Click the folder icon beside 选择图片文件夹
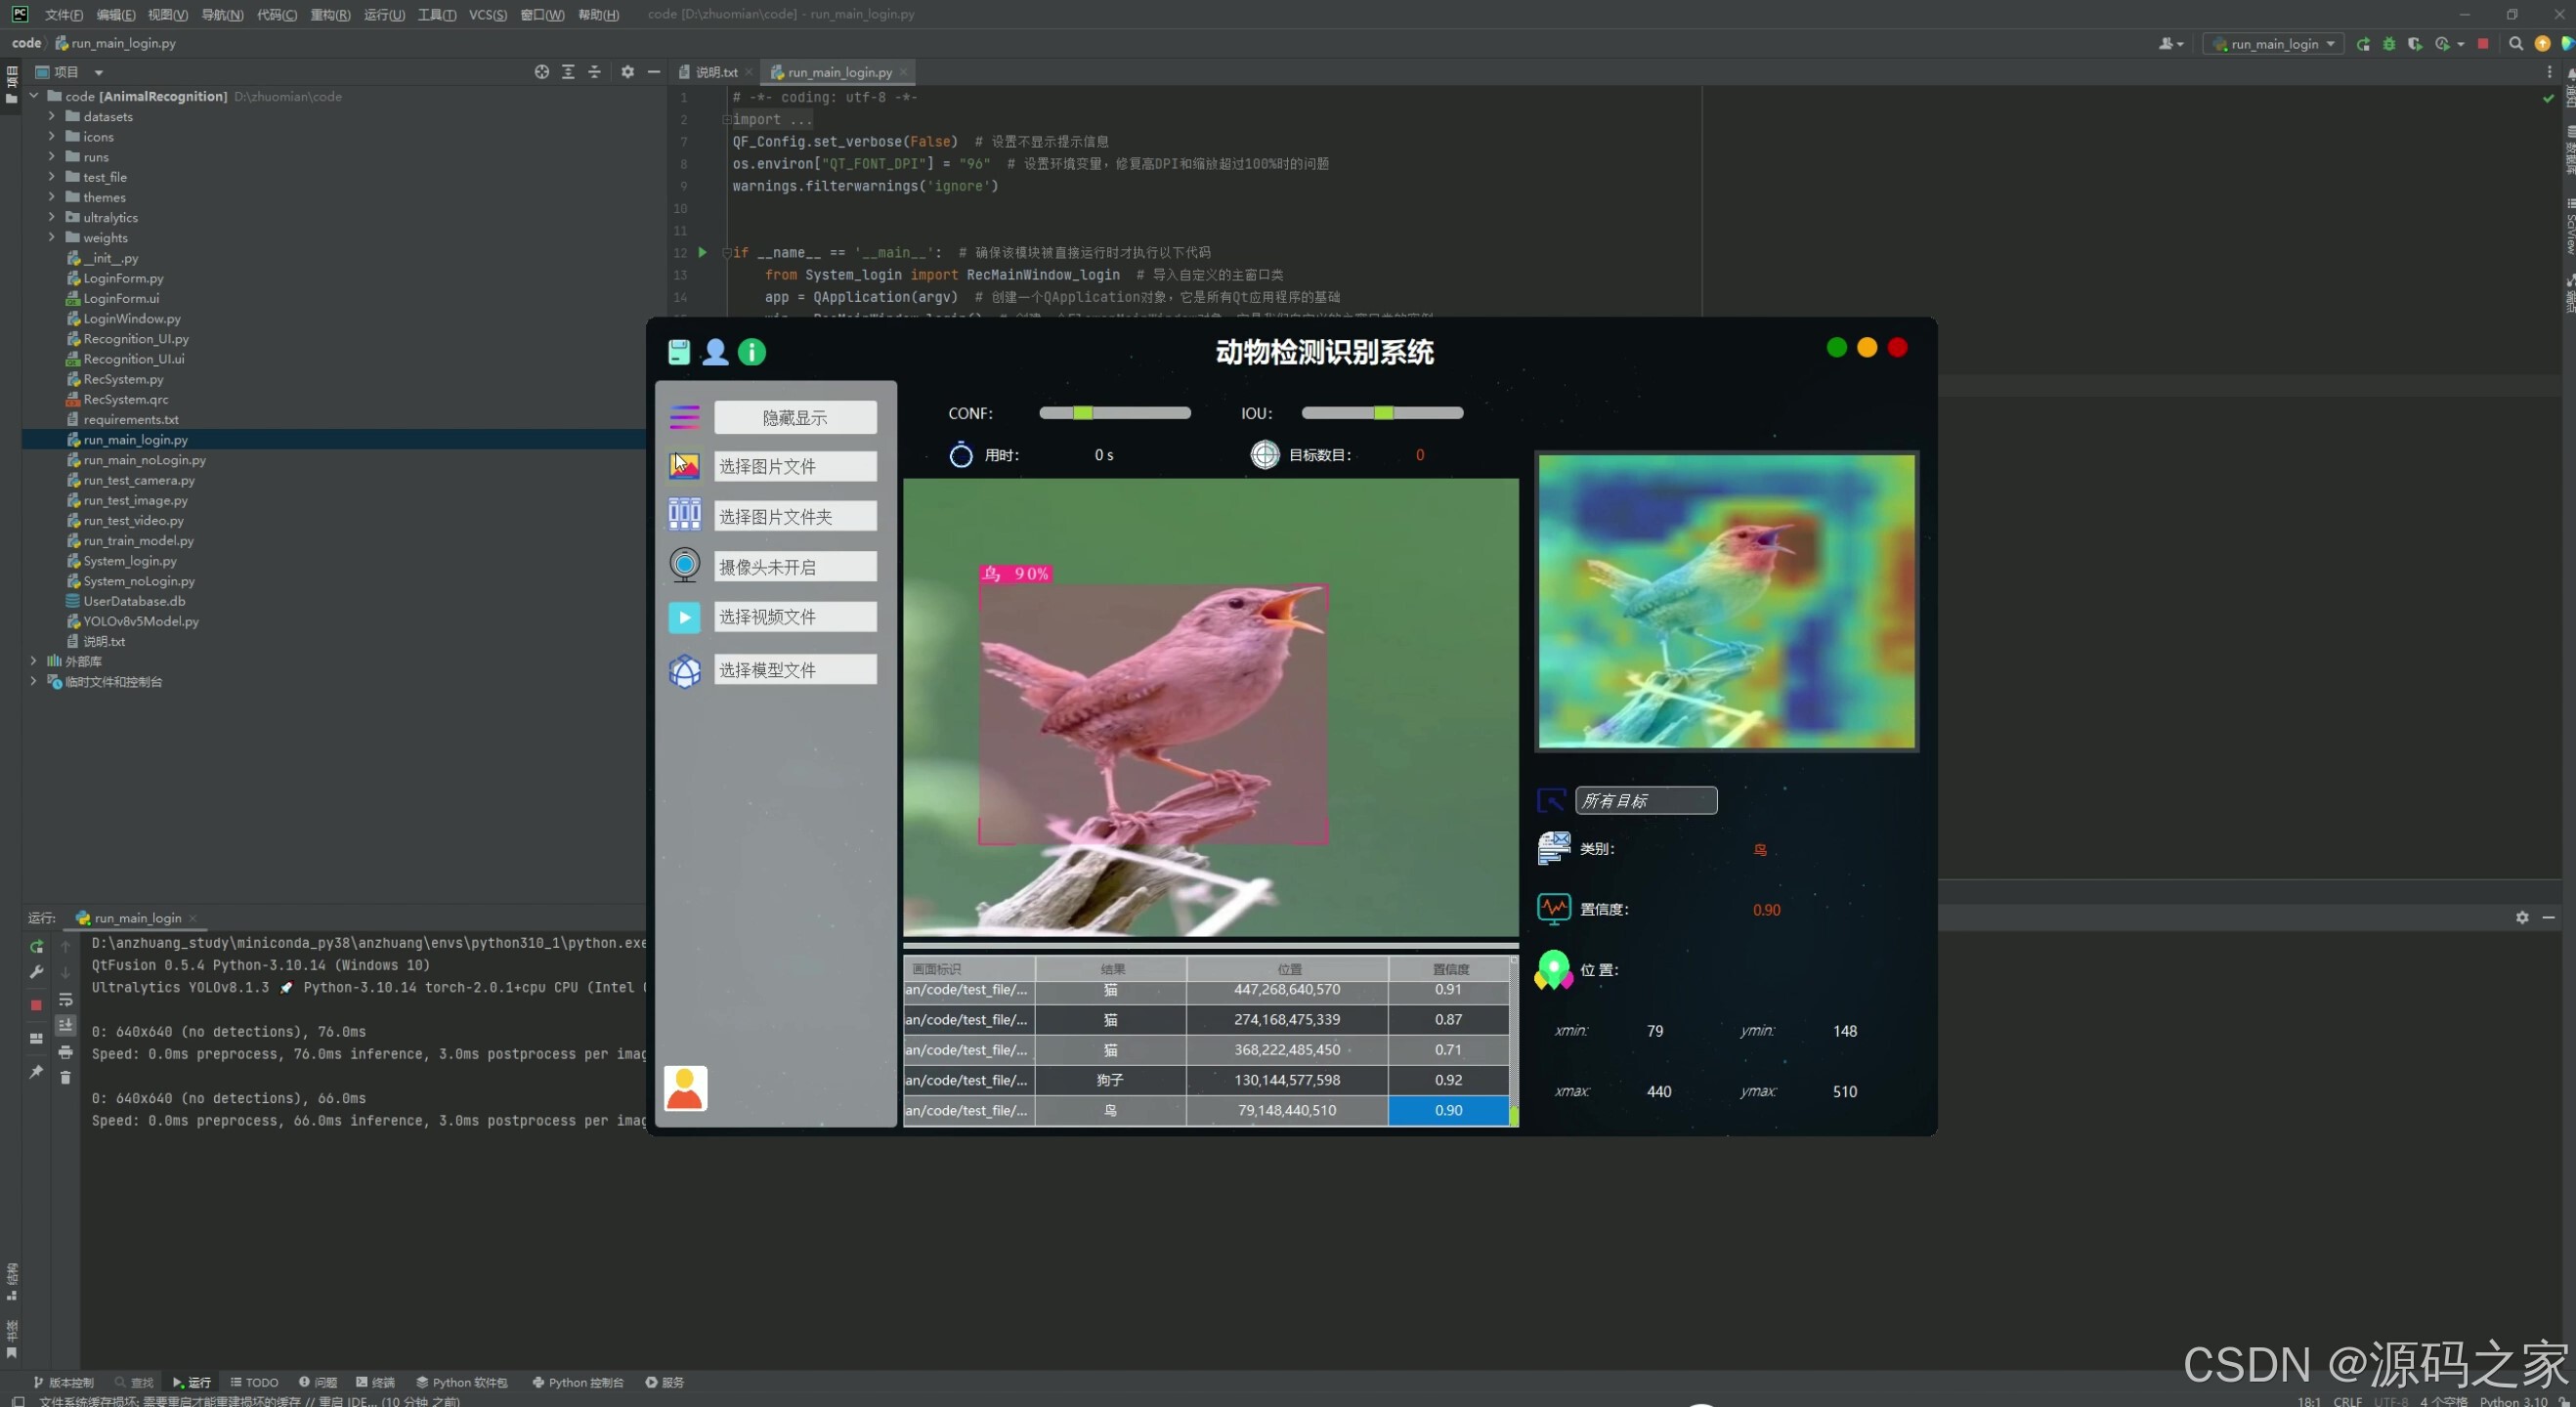 click(684, 514)
